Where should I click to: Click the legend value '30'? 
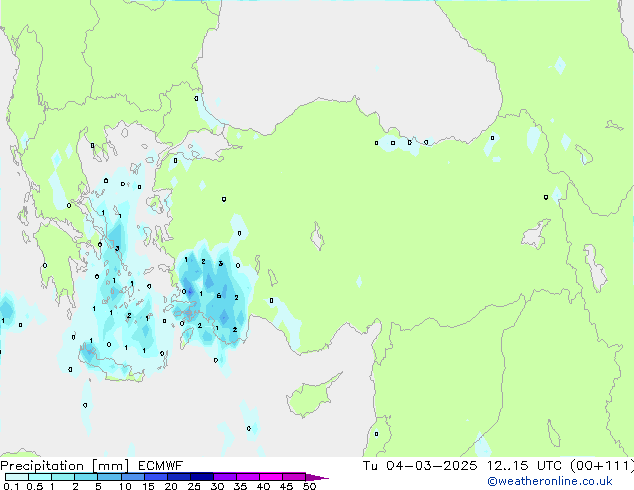(217, 486)
